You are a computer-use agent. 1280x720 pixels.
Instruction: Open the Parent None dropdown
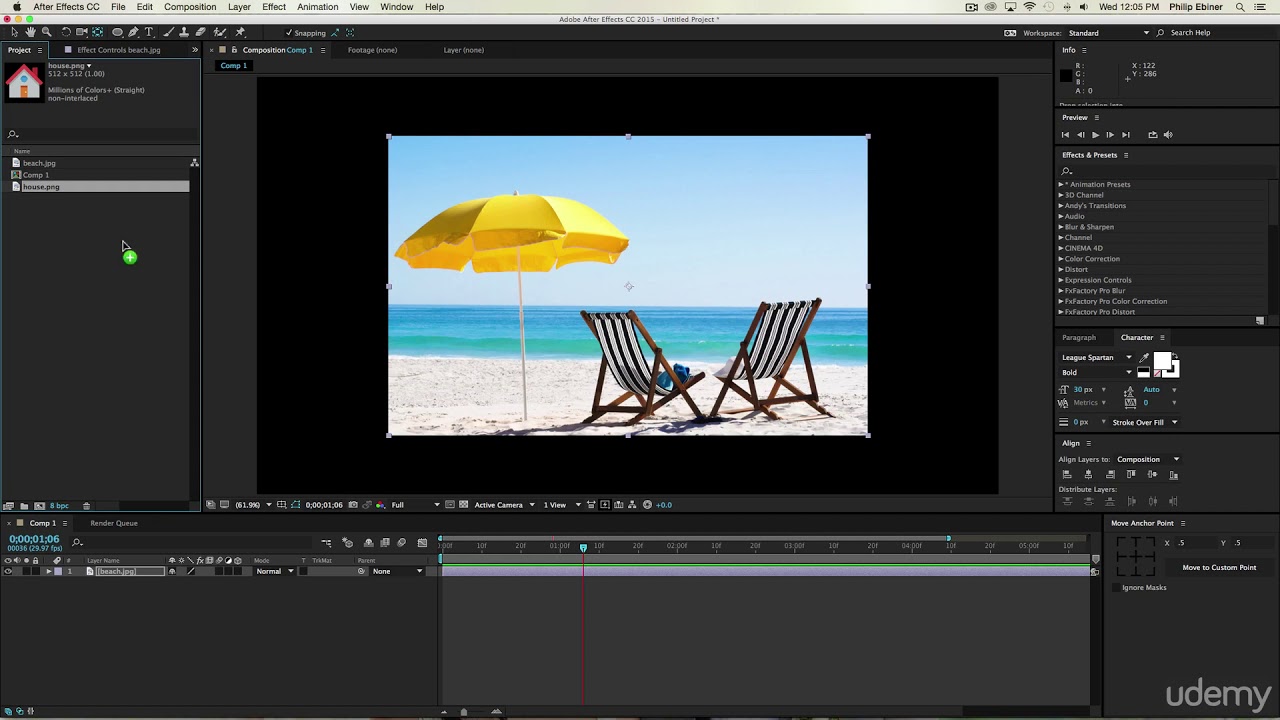click(x=397, y=571)
